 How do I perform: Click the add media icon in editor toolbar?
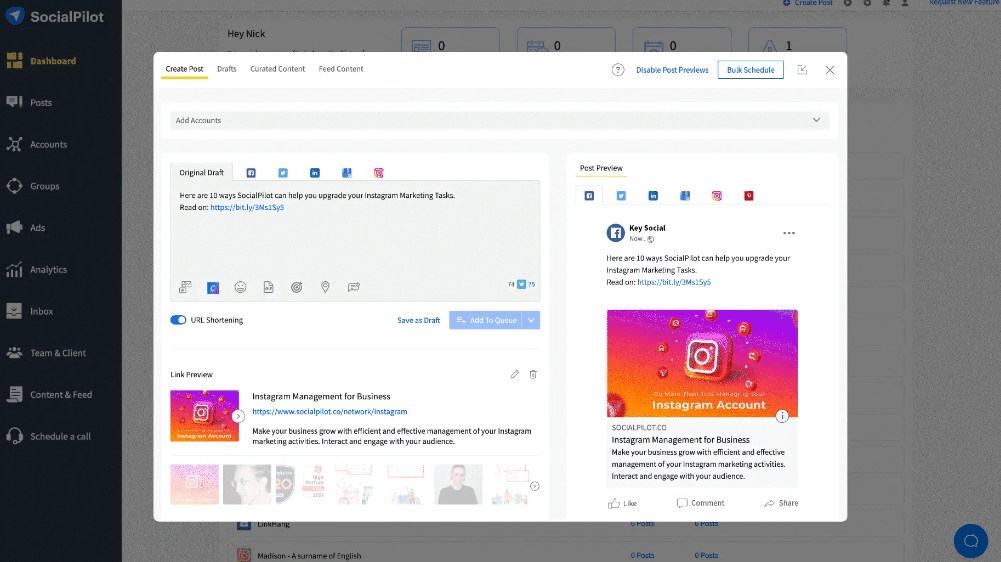point(185,287)
